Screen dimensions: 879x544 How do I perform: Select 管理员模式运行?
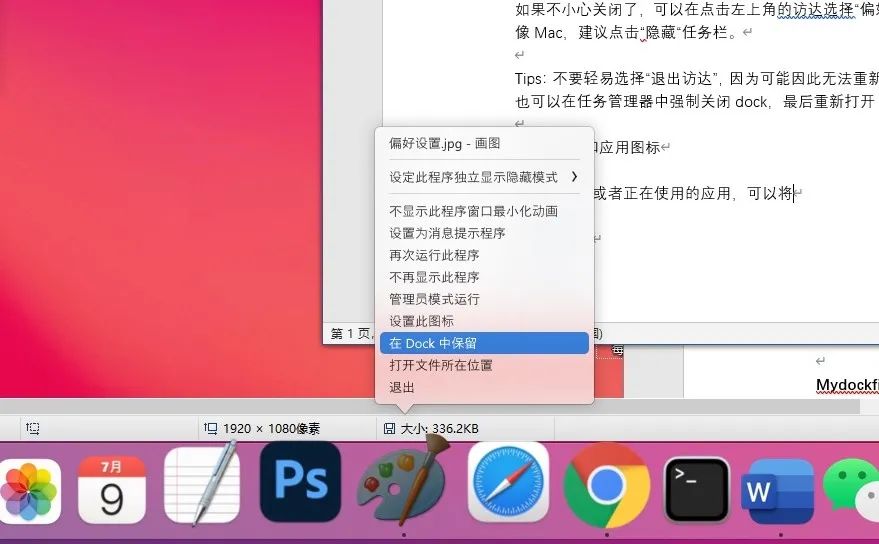click(484, 299)
